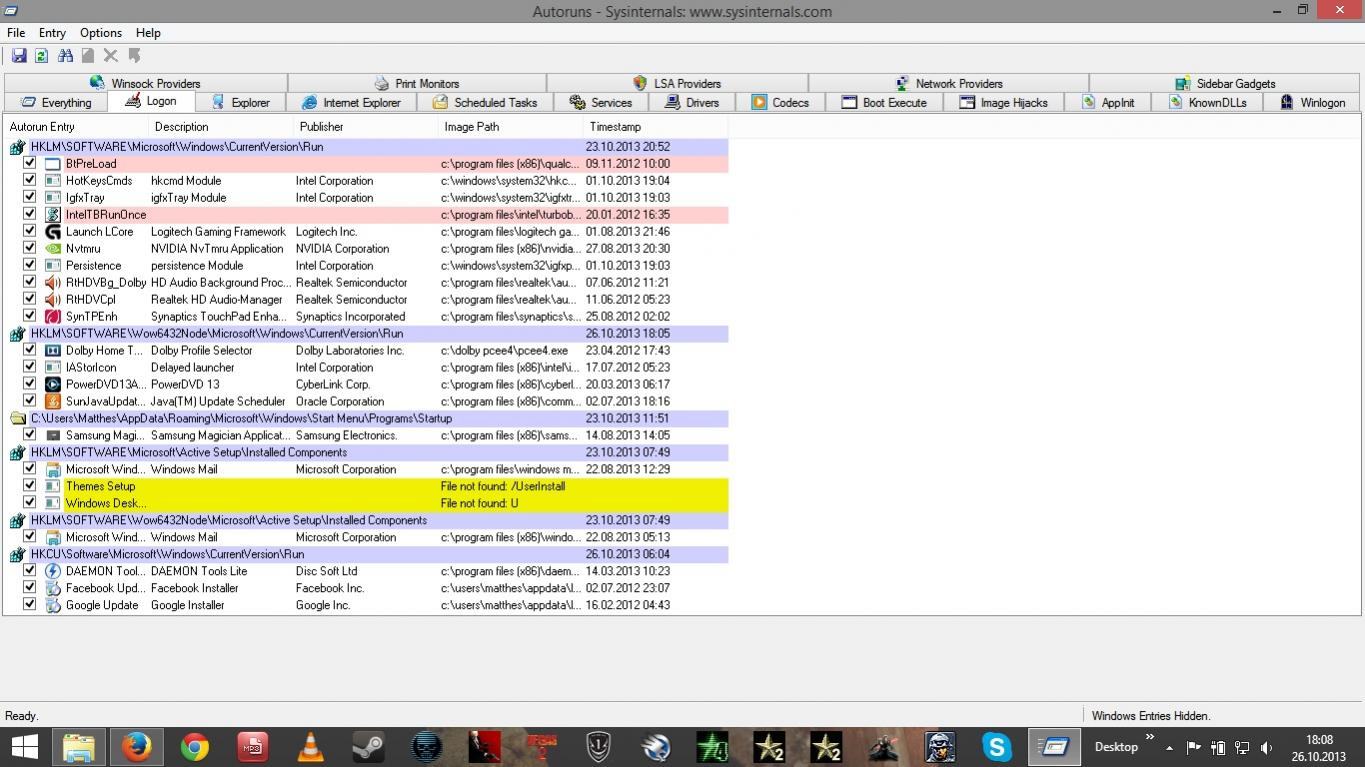Click the SynTPEnh Synaptics icon
Screen dimensions: 1365x767
click(x=53, y=317)
